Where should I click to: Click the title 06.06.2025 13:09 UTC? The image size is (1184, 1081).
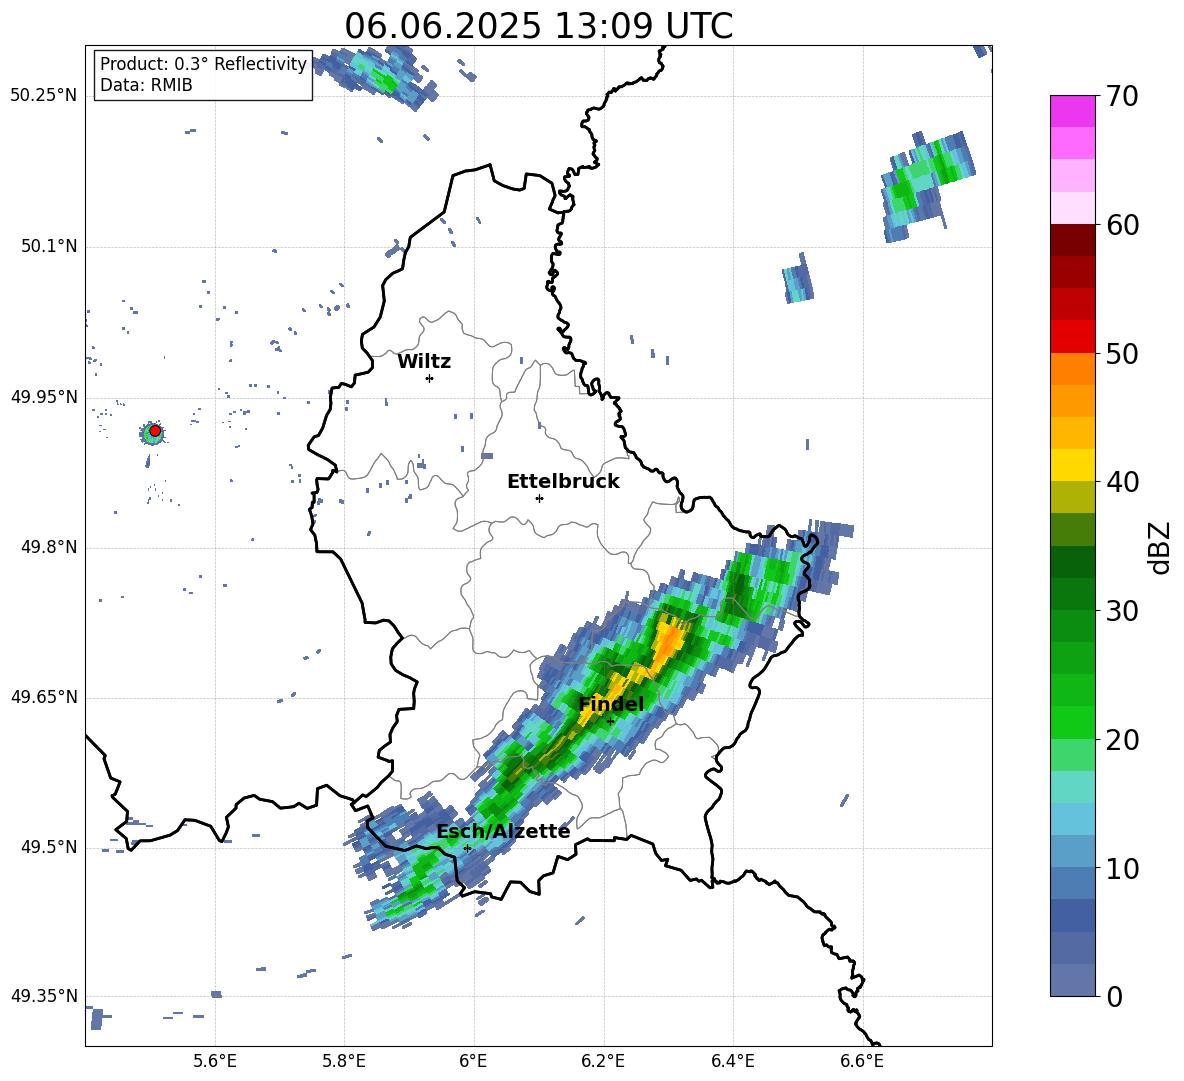[539, 26]
